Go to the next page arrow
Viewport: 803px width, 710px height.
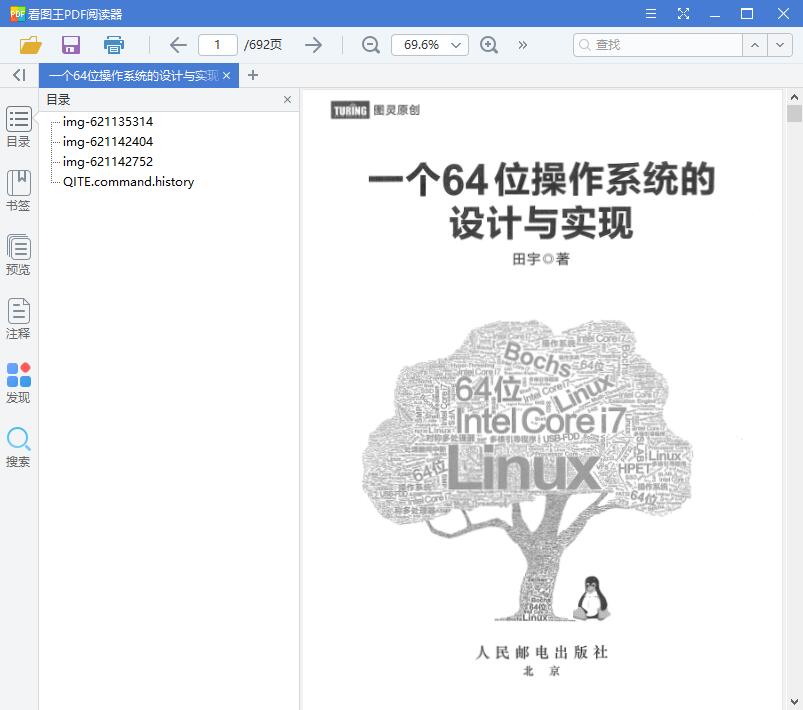[313, 45]
